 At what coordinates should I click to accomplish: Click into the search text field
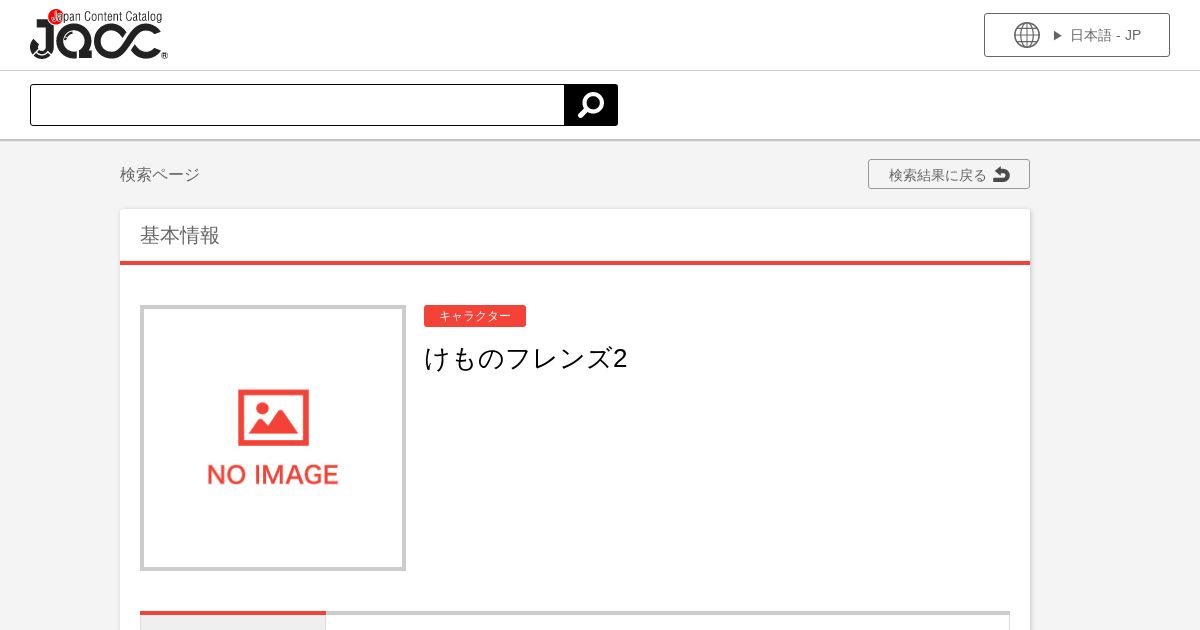click(x=297, y=105)
